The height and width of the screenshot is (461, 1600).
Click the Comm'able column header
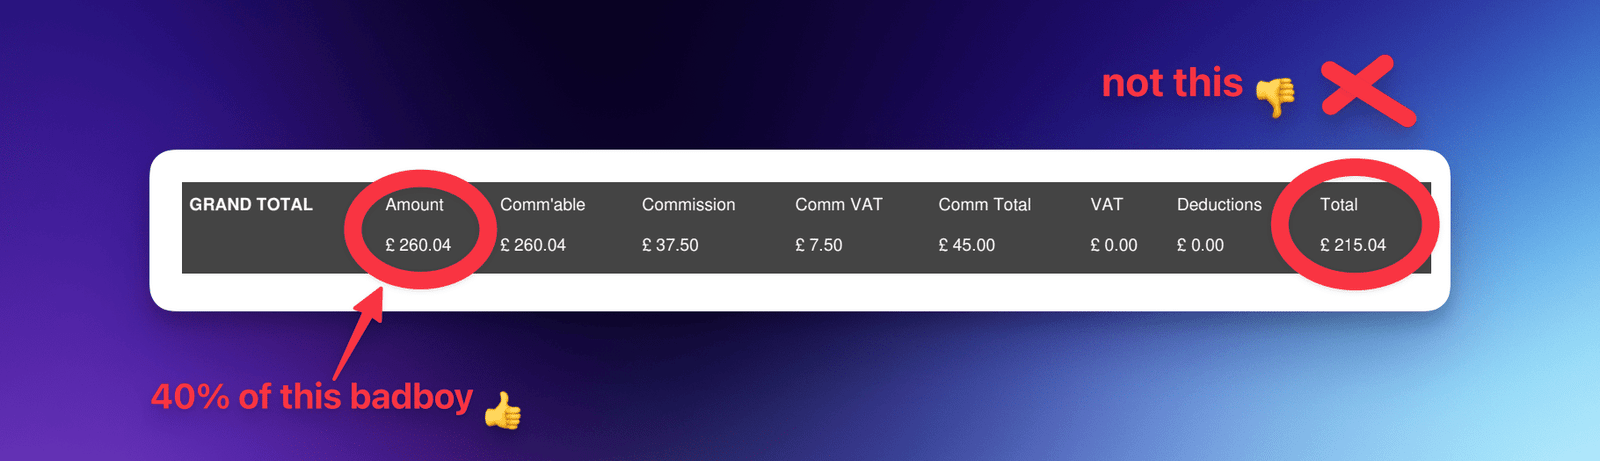click(542, 204)
